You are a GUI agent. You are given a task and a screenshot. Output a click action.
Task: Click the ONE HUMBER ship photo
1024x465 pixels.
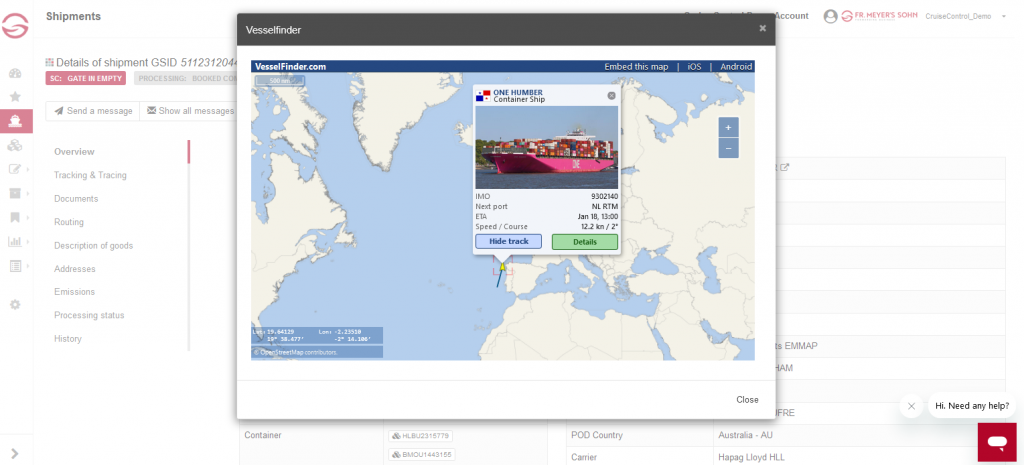[x=547, y=148]
